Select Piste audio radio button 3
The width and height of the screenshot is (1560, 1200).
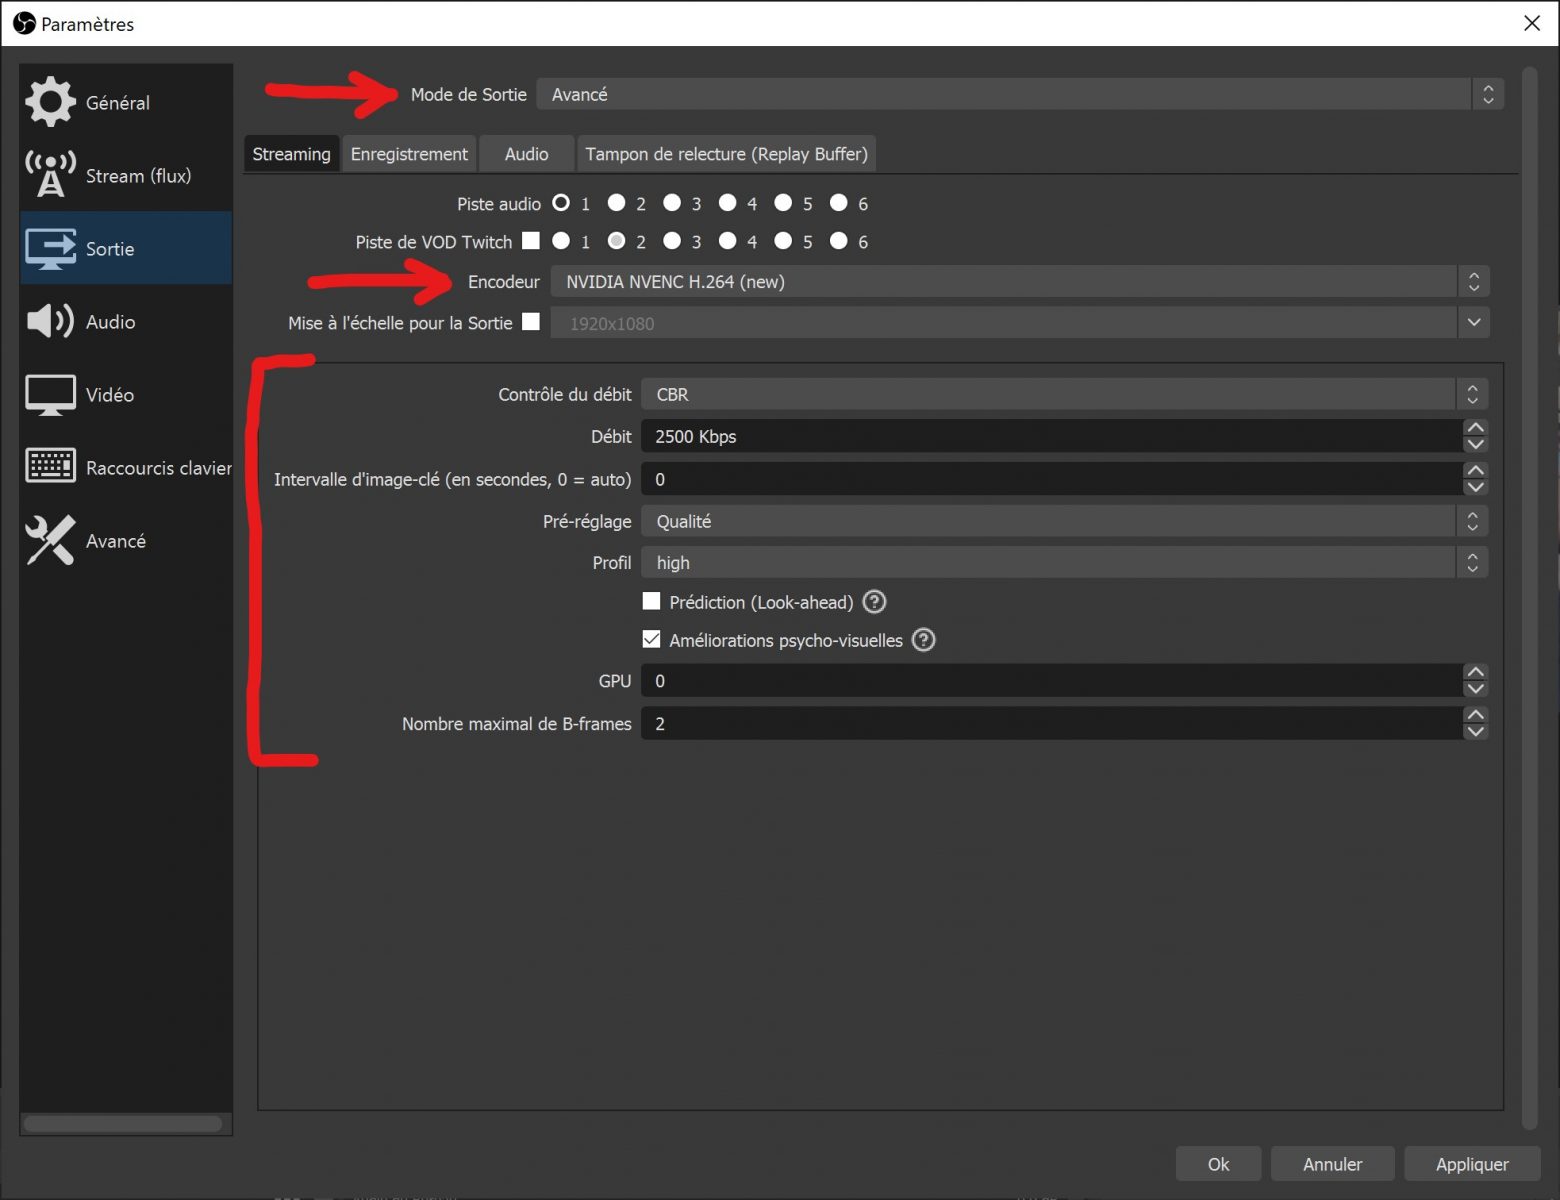coord(672,202)
